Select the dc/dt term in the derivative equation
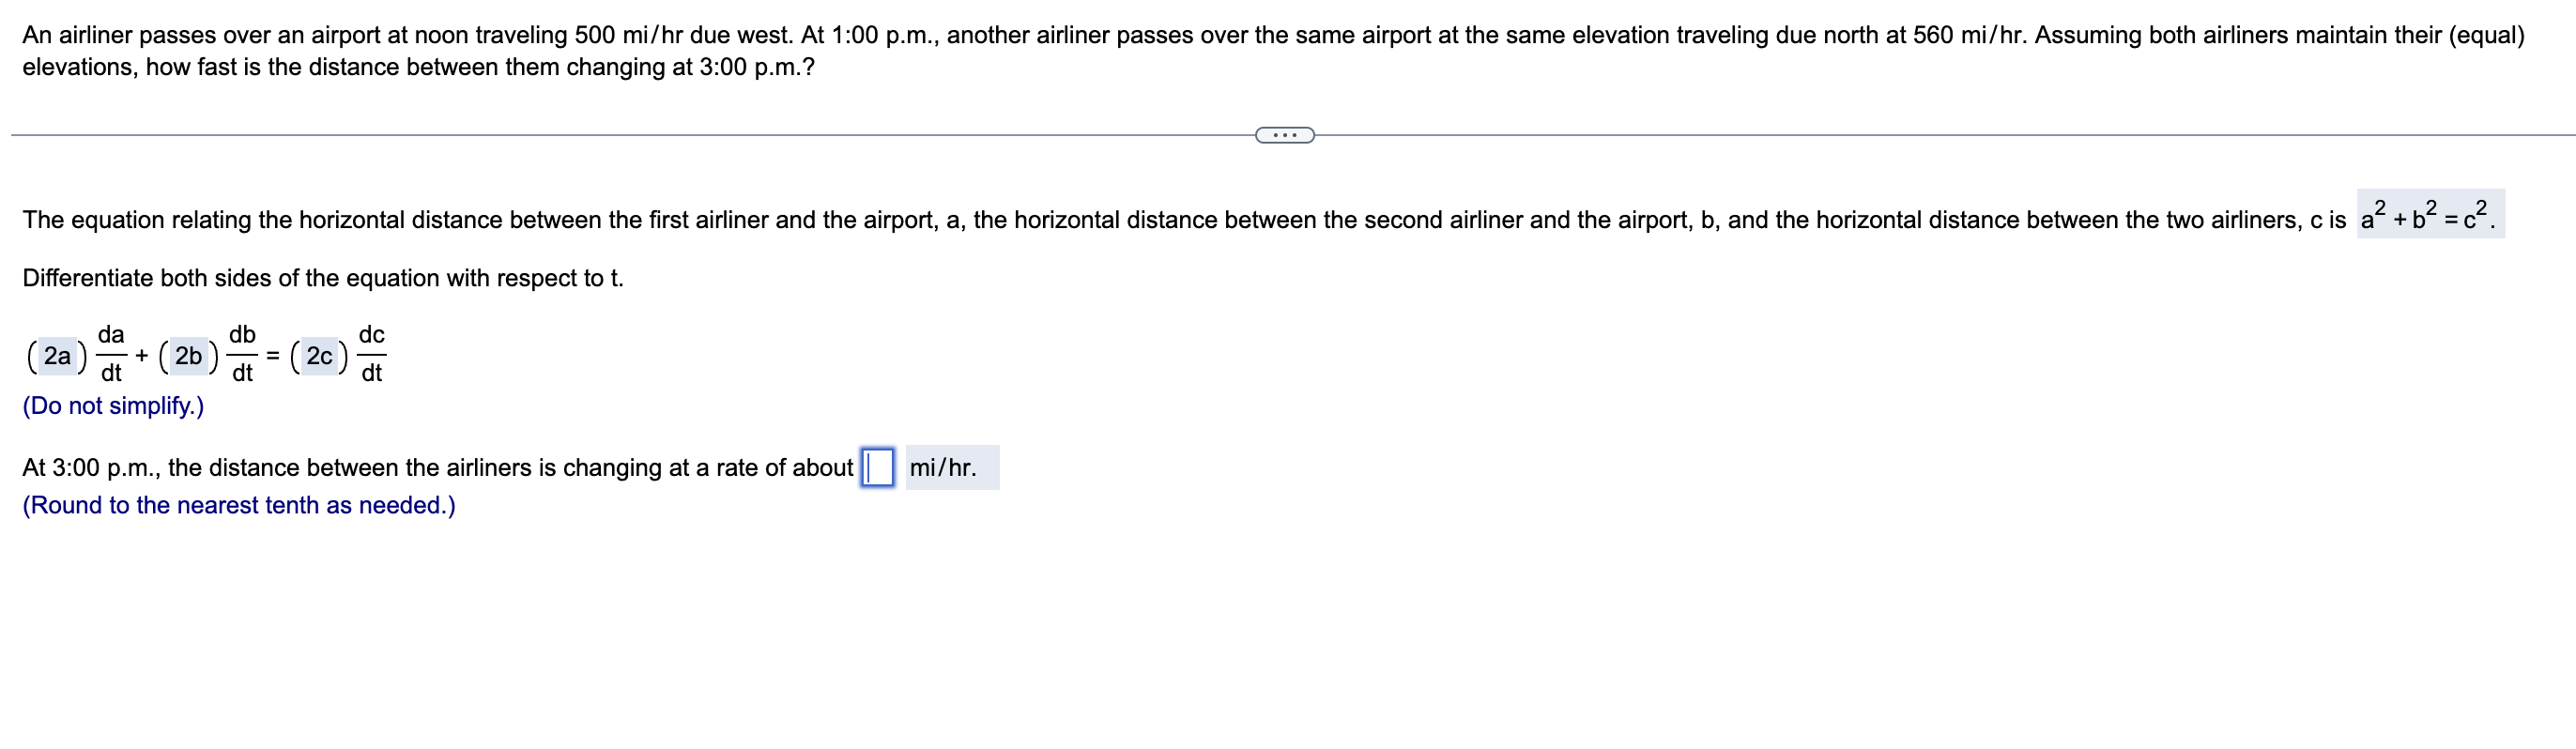This screenshot has height=749, width=2576. click(x=371, y=354)
